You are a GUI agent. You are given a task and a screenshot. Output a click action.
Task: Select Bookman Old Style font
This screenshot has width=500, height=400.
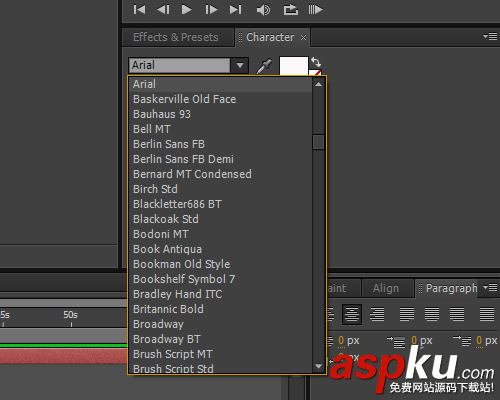coord(220,264)
